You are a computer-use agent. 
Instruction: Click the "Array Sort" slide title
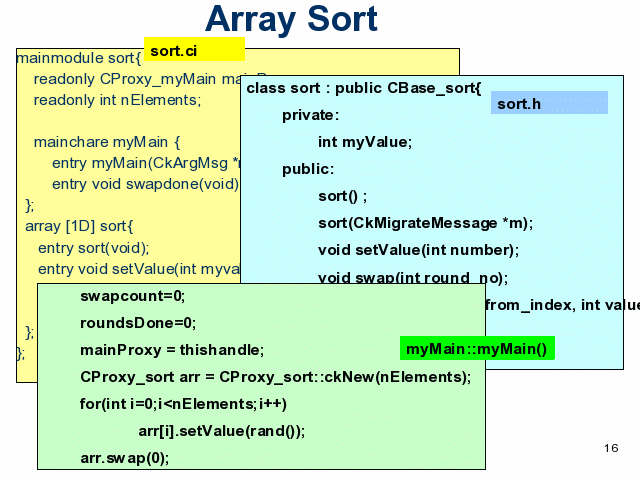point(291,19)
